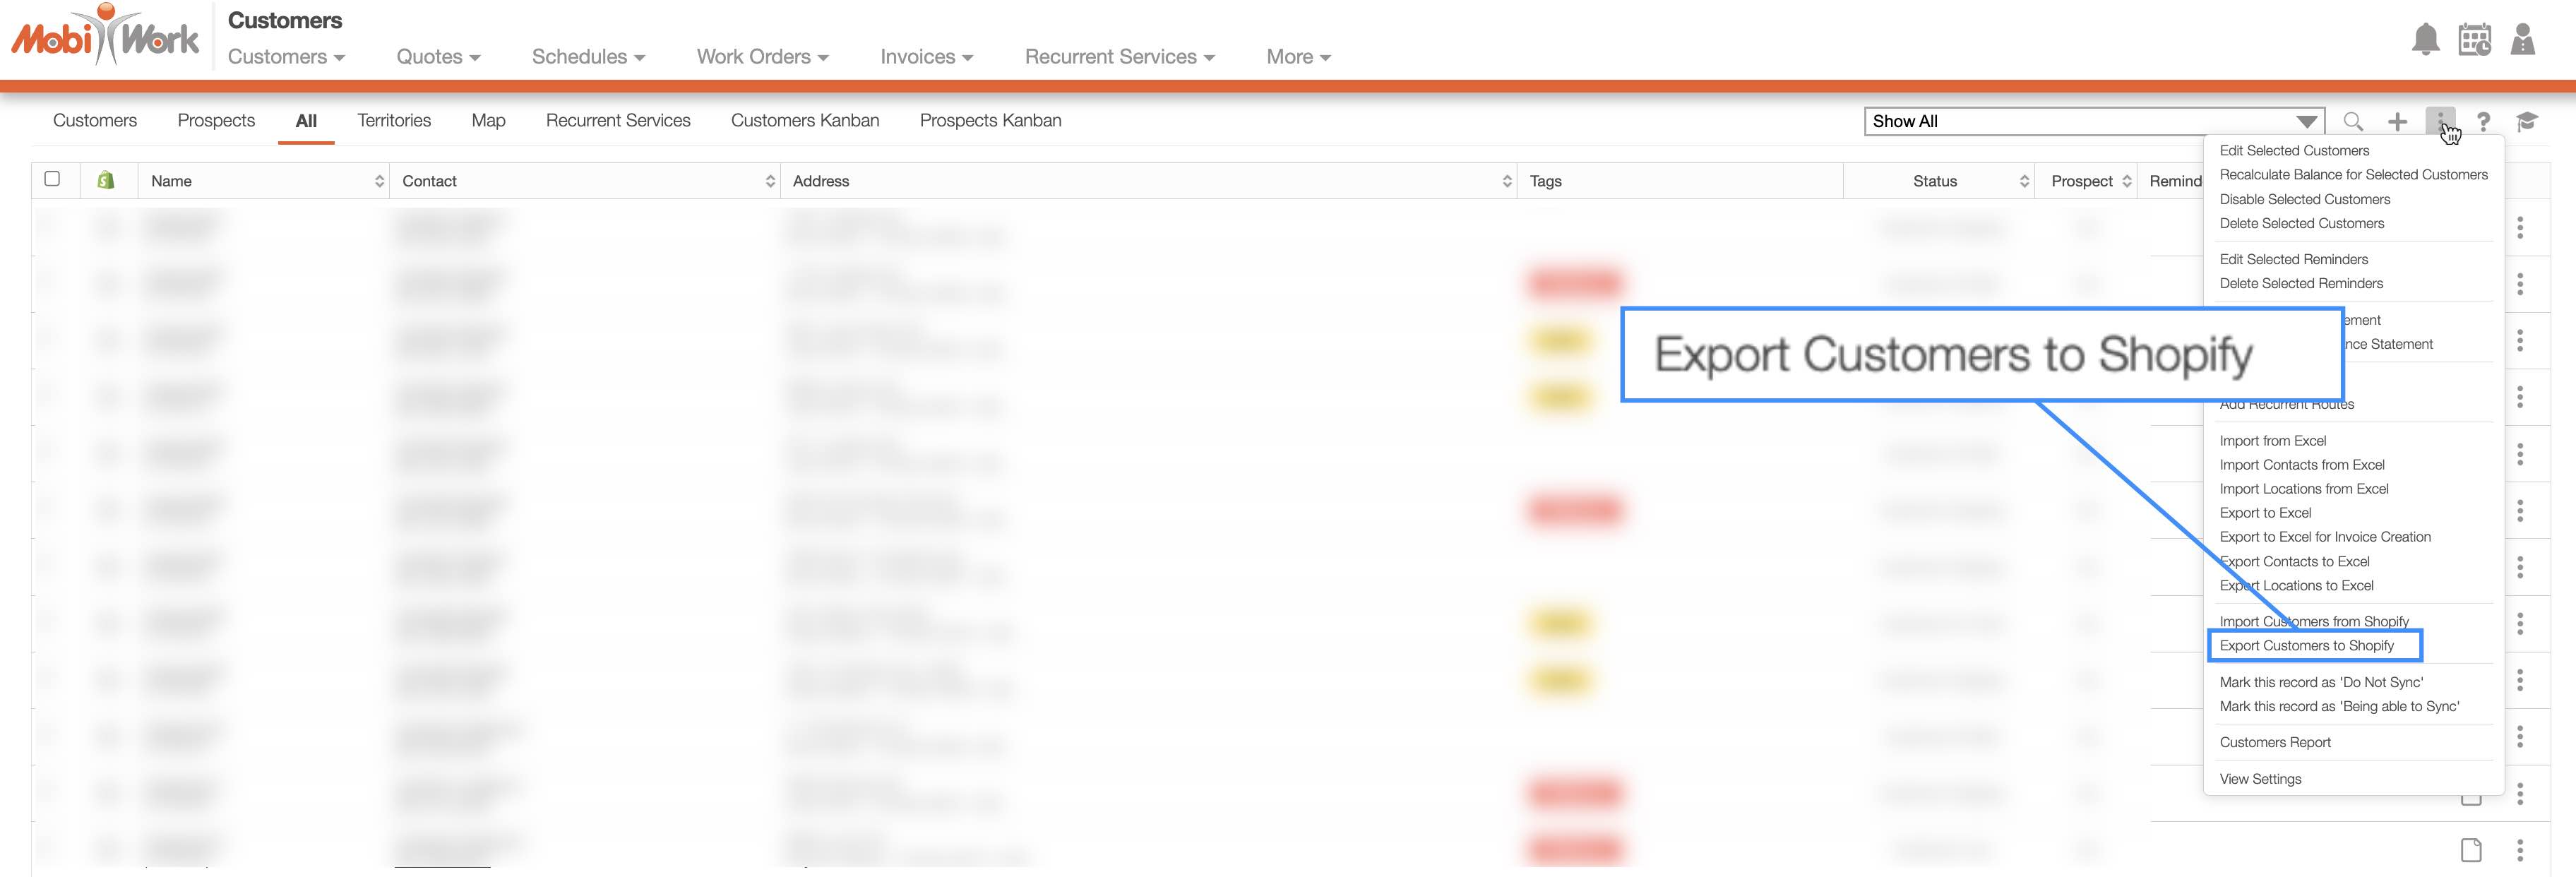2576x877 pixels.
Task: Click View Settings in the menu
Action: coord(2260,779)
